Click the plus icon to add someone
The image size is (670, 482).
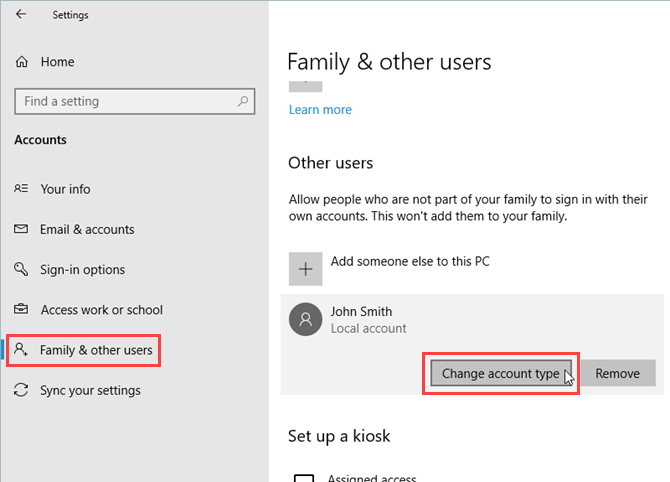(305, 268)
